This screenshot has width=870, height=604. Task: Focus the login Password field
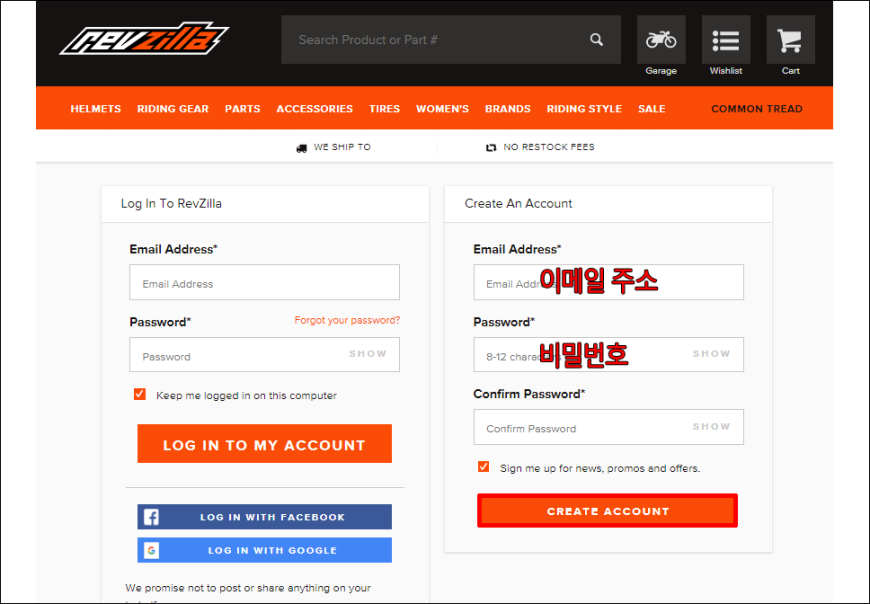pos(265,354)
